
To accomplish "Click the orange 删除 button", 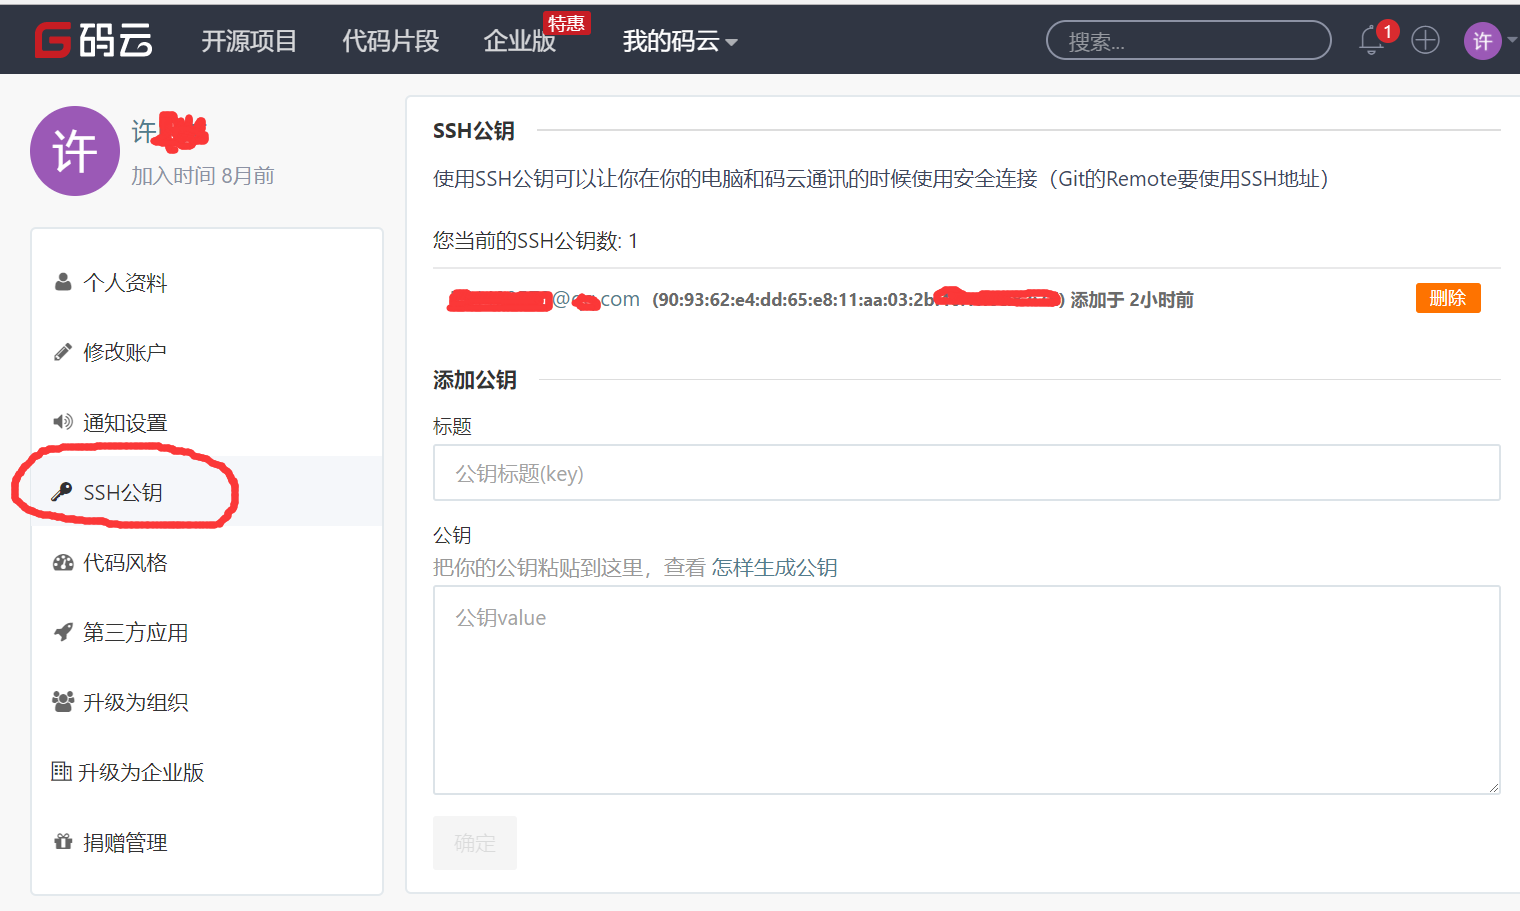I will 1448,298.
